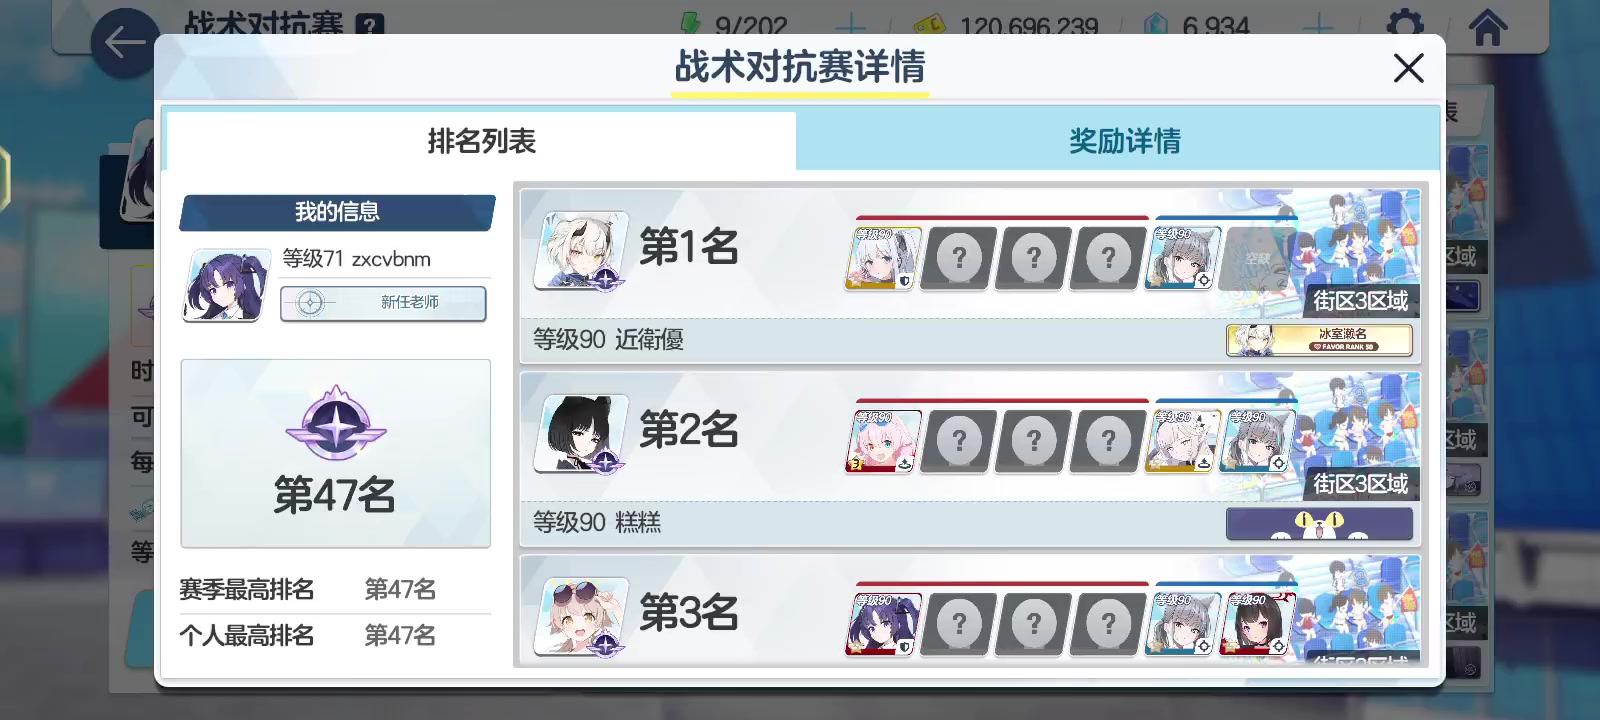
Task: Click the help question mark beside 战术对抗赛
Action: point(370,24)
